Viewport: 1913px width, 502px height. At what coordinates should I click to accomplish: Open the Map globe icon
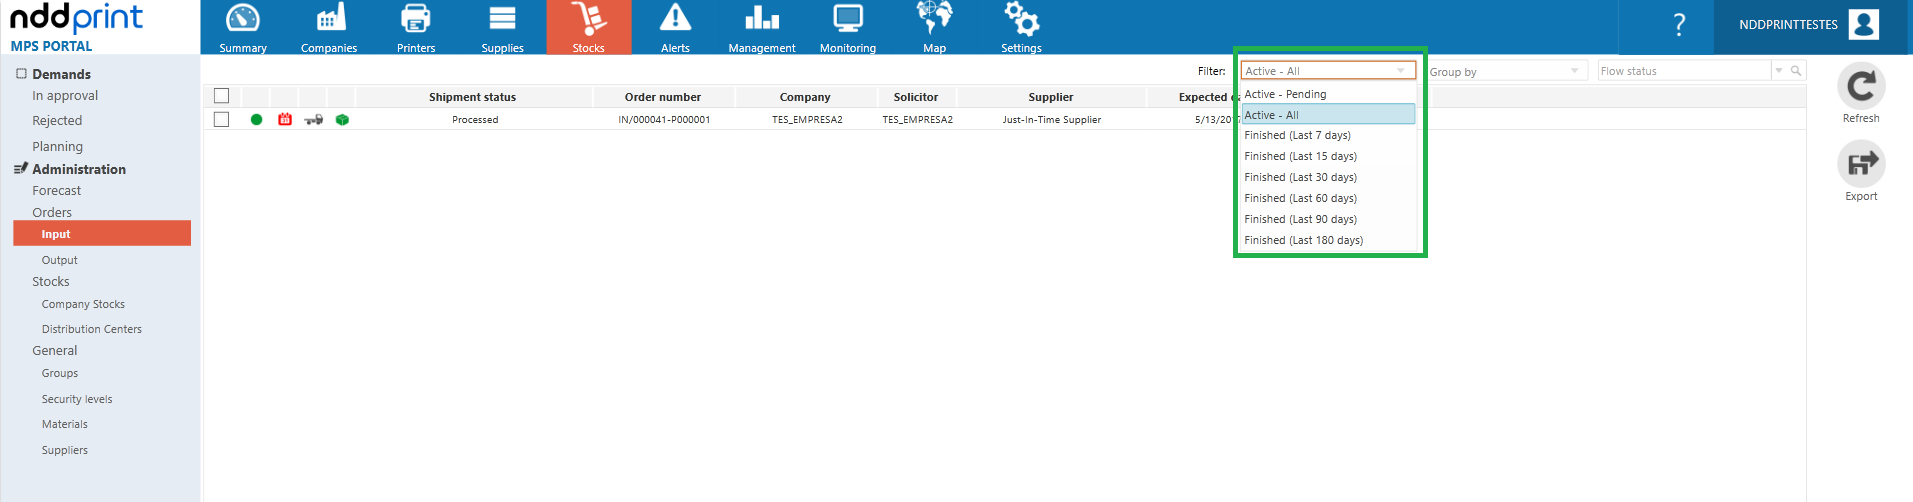click(934, 19)
